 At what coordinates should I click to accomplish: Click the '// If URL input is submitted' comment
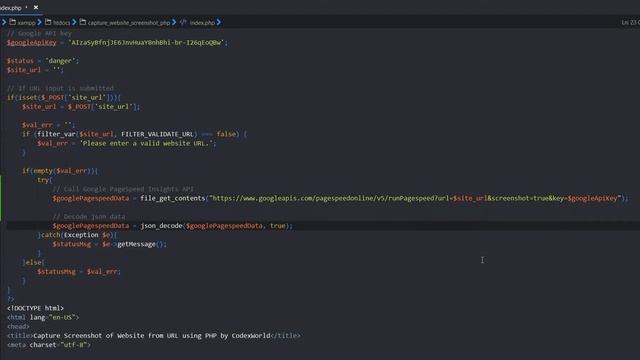(x=60, y=88)
